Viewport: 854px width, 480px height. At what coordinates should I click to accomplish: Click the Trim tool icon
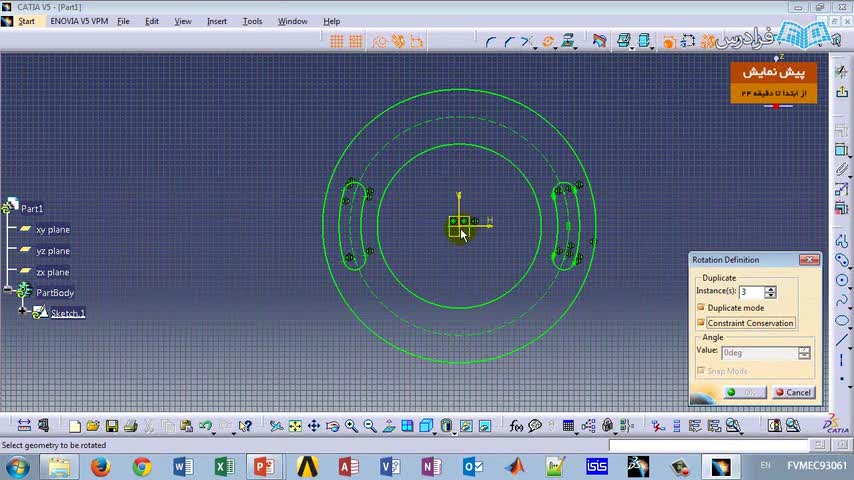tap(526, 41)
